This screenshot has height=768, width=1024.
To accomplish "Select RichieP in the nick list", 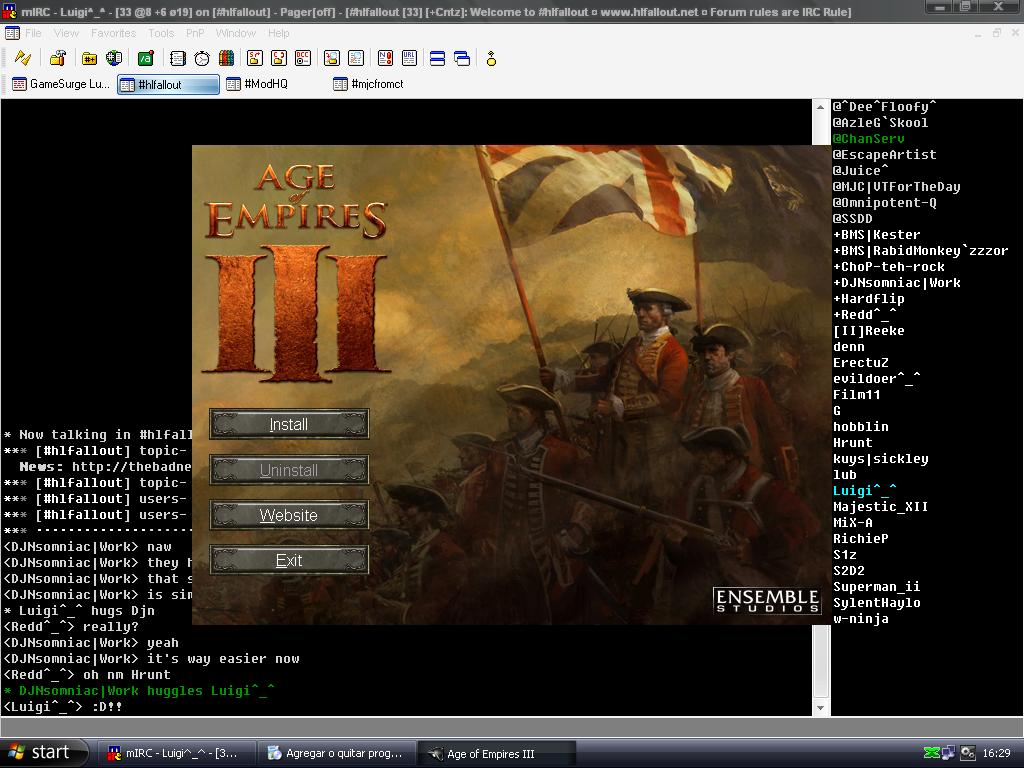I will (861, 539).
